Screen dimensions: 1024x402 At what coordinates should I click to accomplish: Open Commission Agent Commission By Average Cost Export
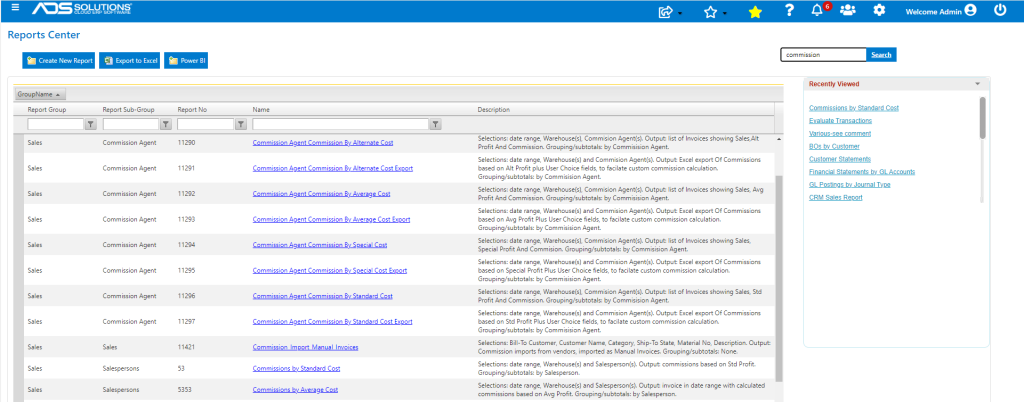click(x=331, y=219)
